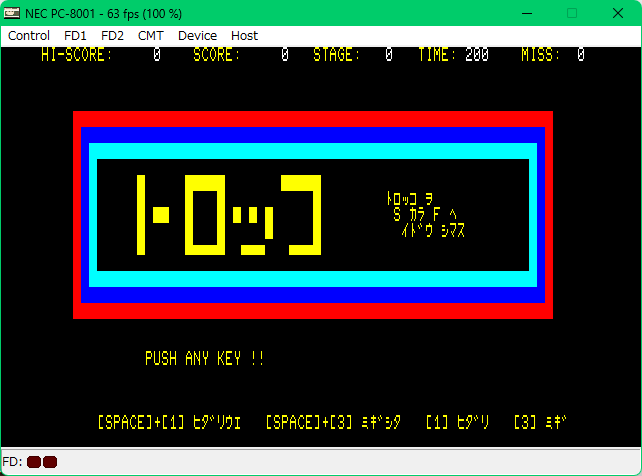Open the Device menu

pyautogui.click(x=197, y=36)
